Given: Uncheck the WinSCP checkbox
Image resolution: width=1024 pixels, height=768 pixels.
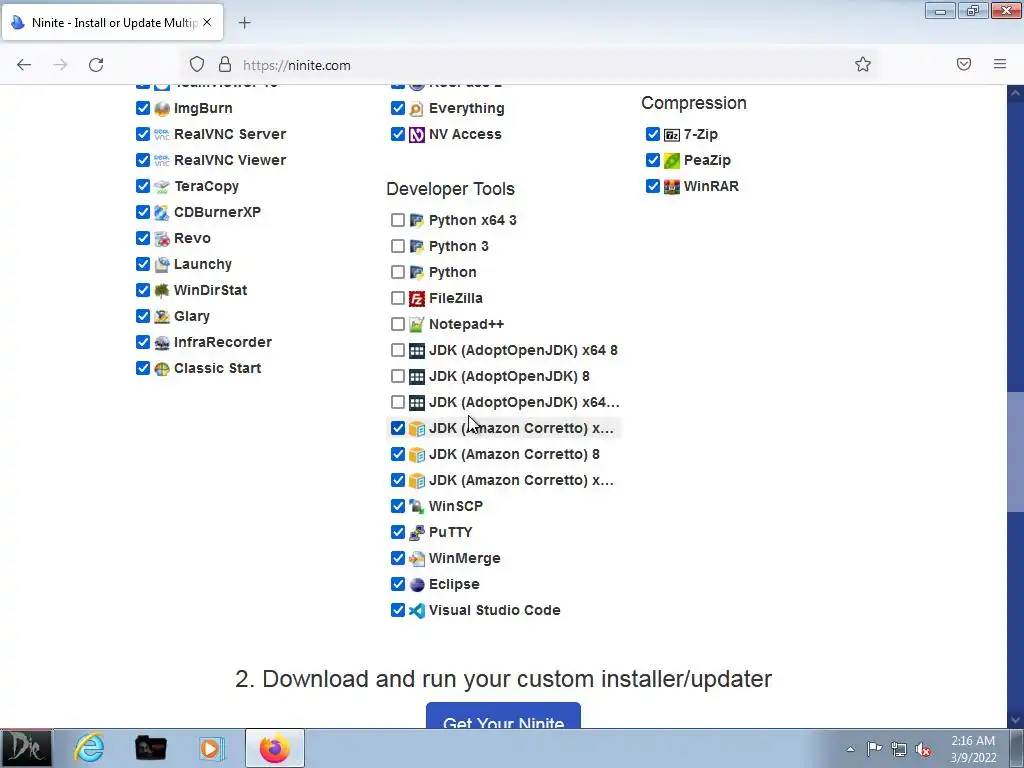Looking at the screenshot, I should [398, 506].
